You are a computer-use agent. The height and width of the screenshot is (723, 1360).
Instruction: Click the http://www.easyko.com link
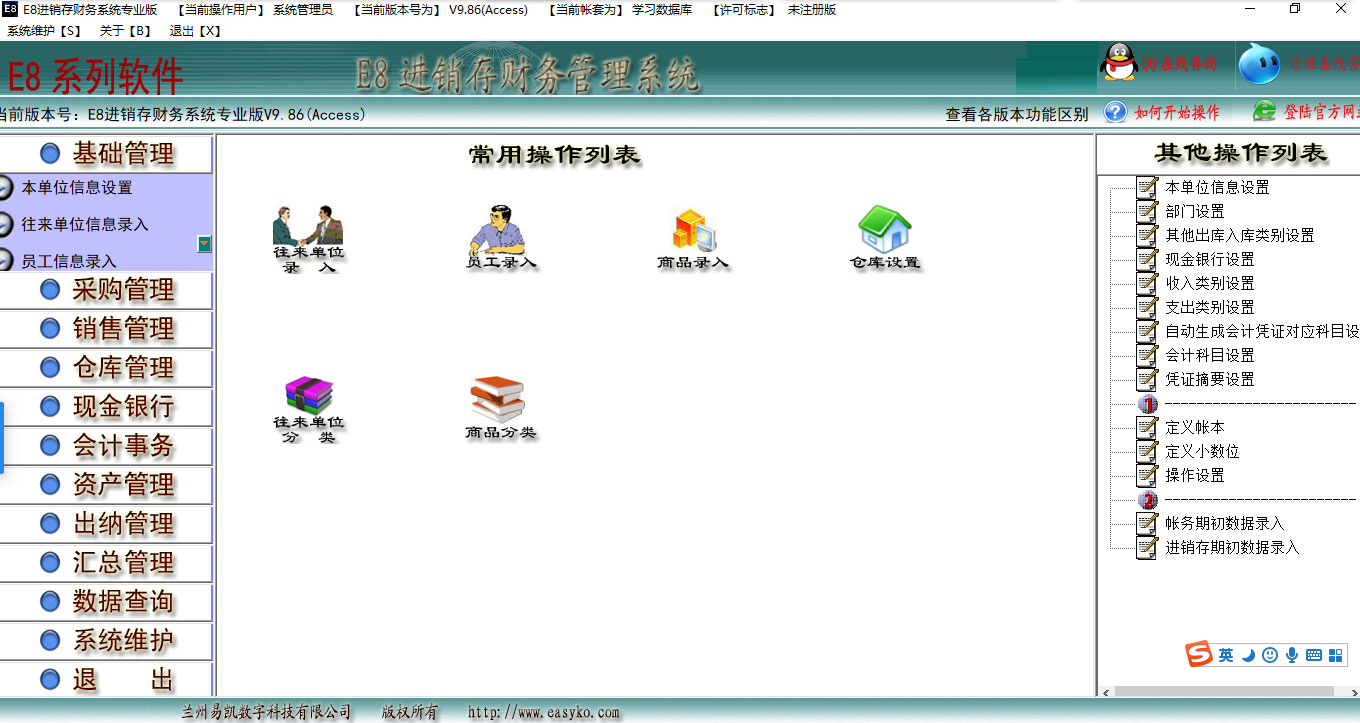(544, 712)
